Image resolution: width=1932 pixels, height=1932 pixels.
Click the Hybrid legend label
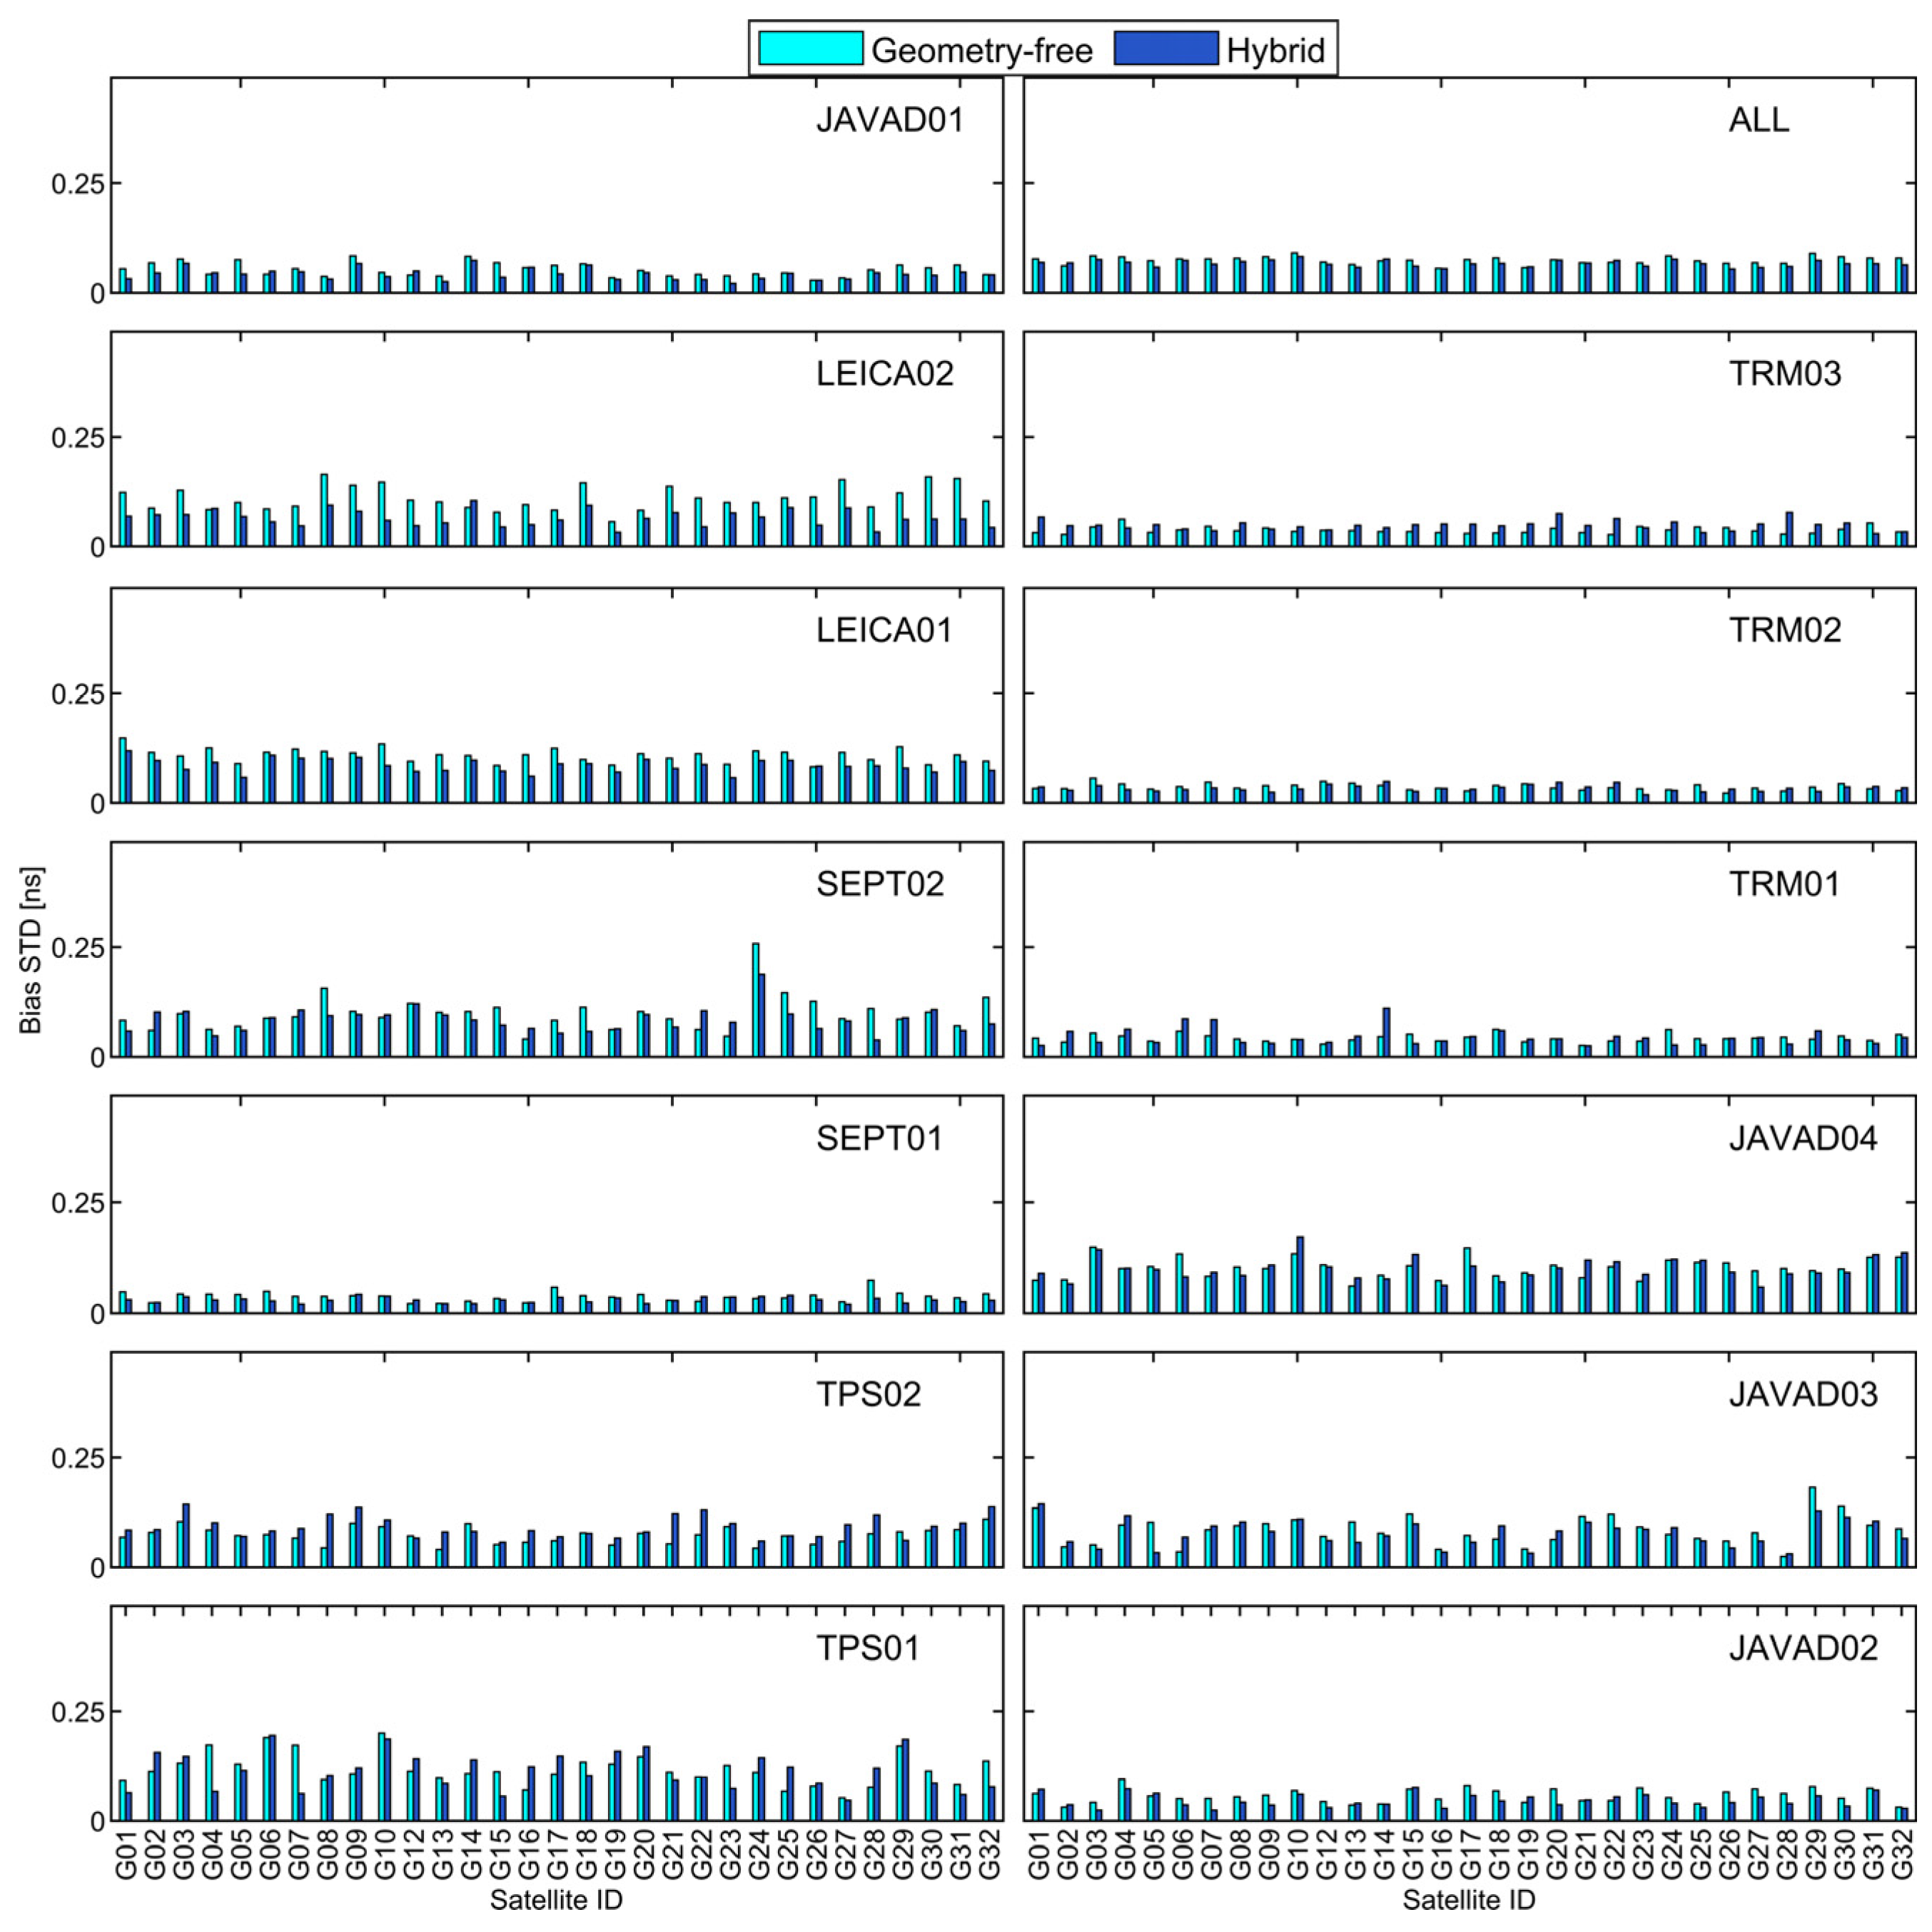point(1275,50)
